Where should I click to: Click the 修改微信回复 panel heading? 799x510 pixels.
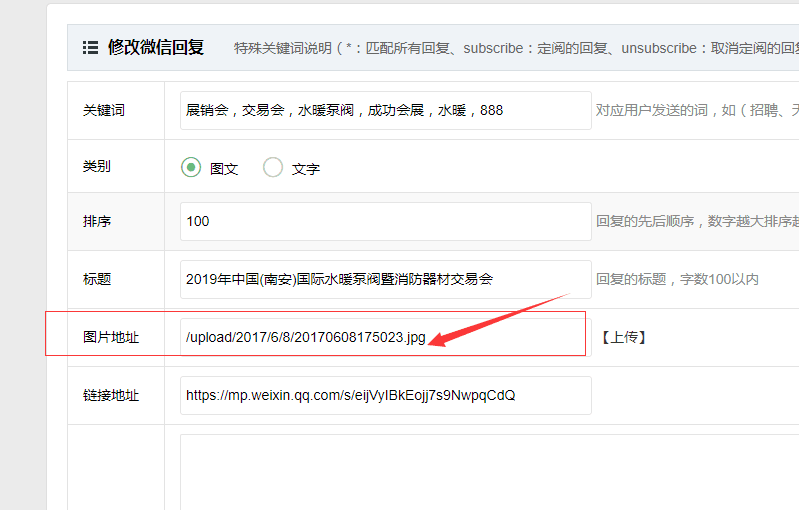(x=155, y=47)
